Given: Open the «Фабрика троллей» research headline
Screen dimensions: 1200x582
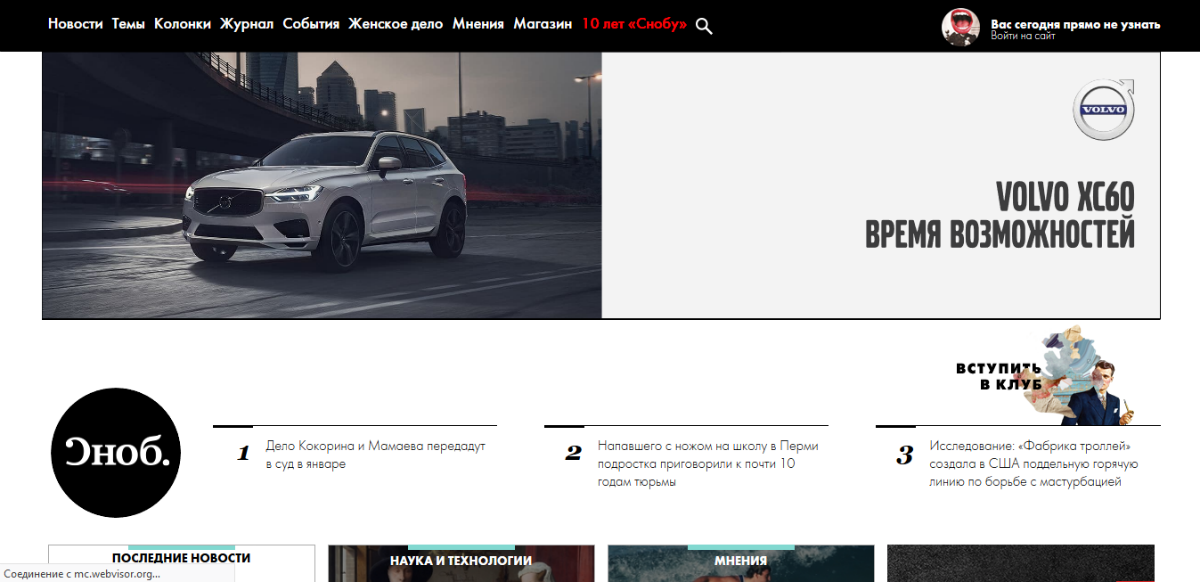Looking at the screenshot, I should (1035, 464).
